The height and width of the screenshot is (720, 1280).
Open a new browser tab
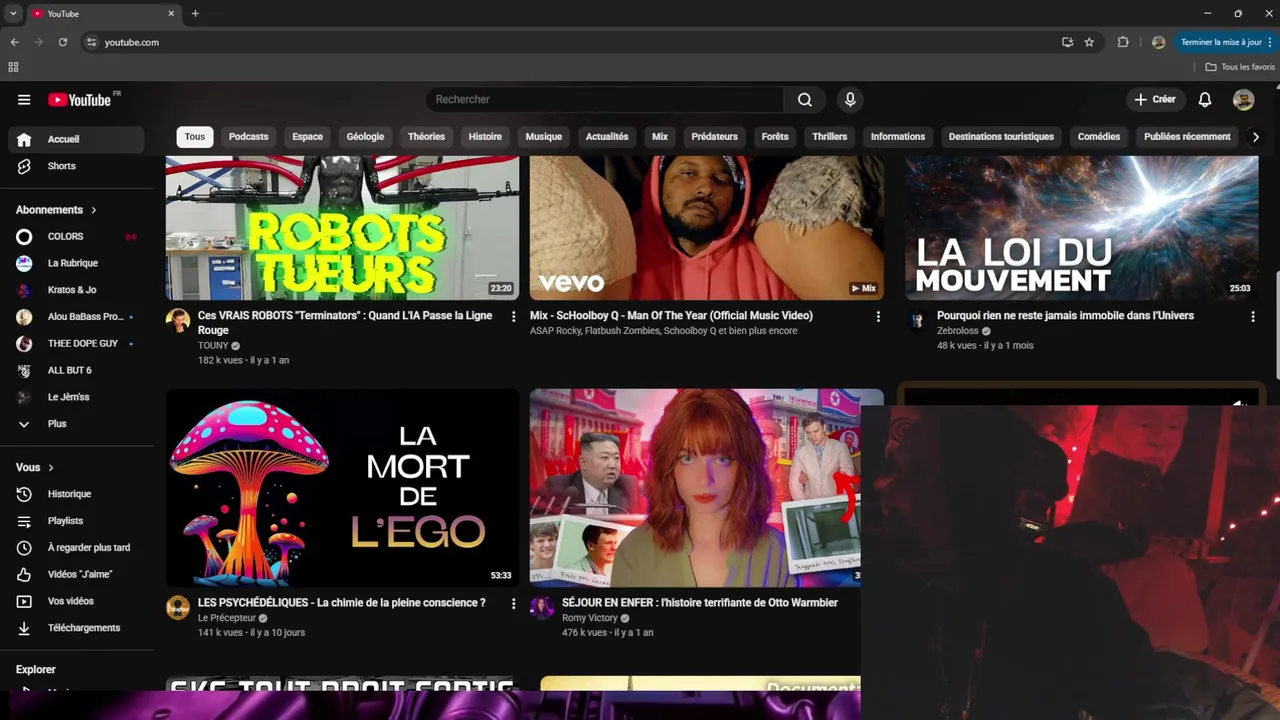pyautogui.click(x=195, y=13)
